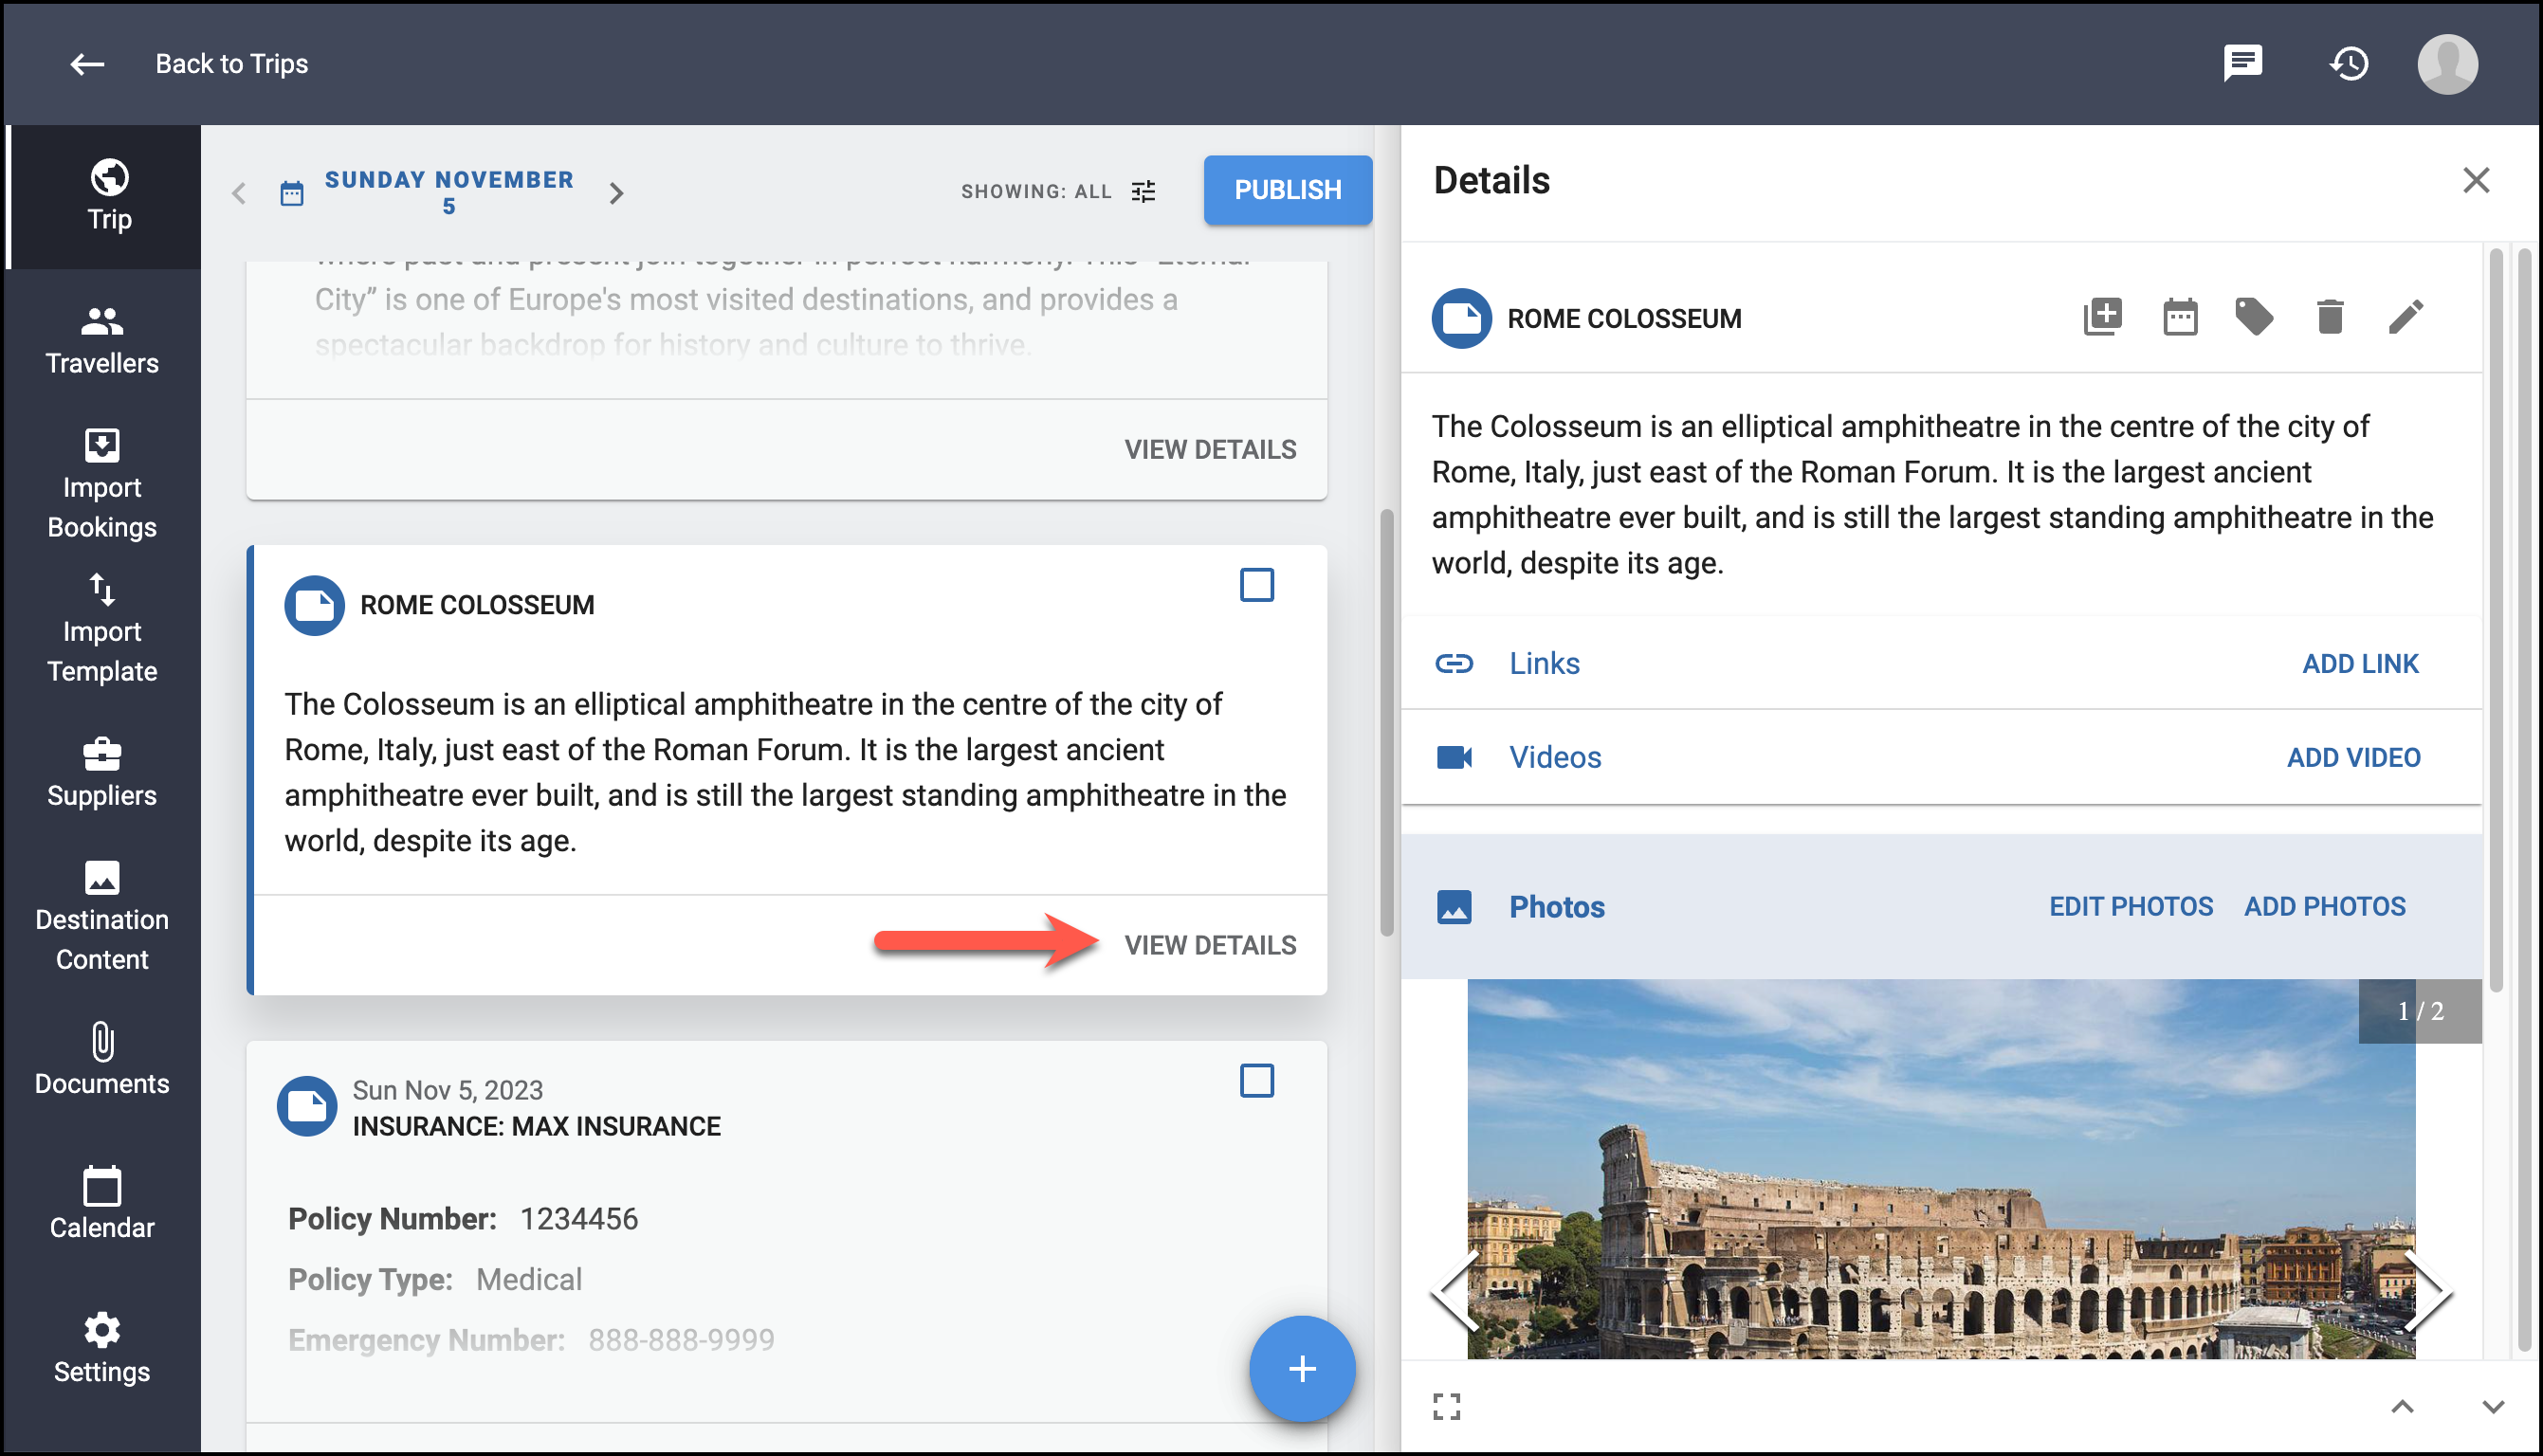The image size is (2543, 1456).
Task: Open Calendar in sidebar
Action: click(102, 1204)
